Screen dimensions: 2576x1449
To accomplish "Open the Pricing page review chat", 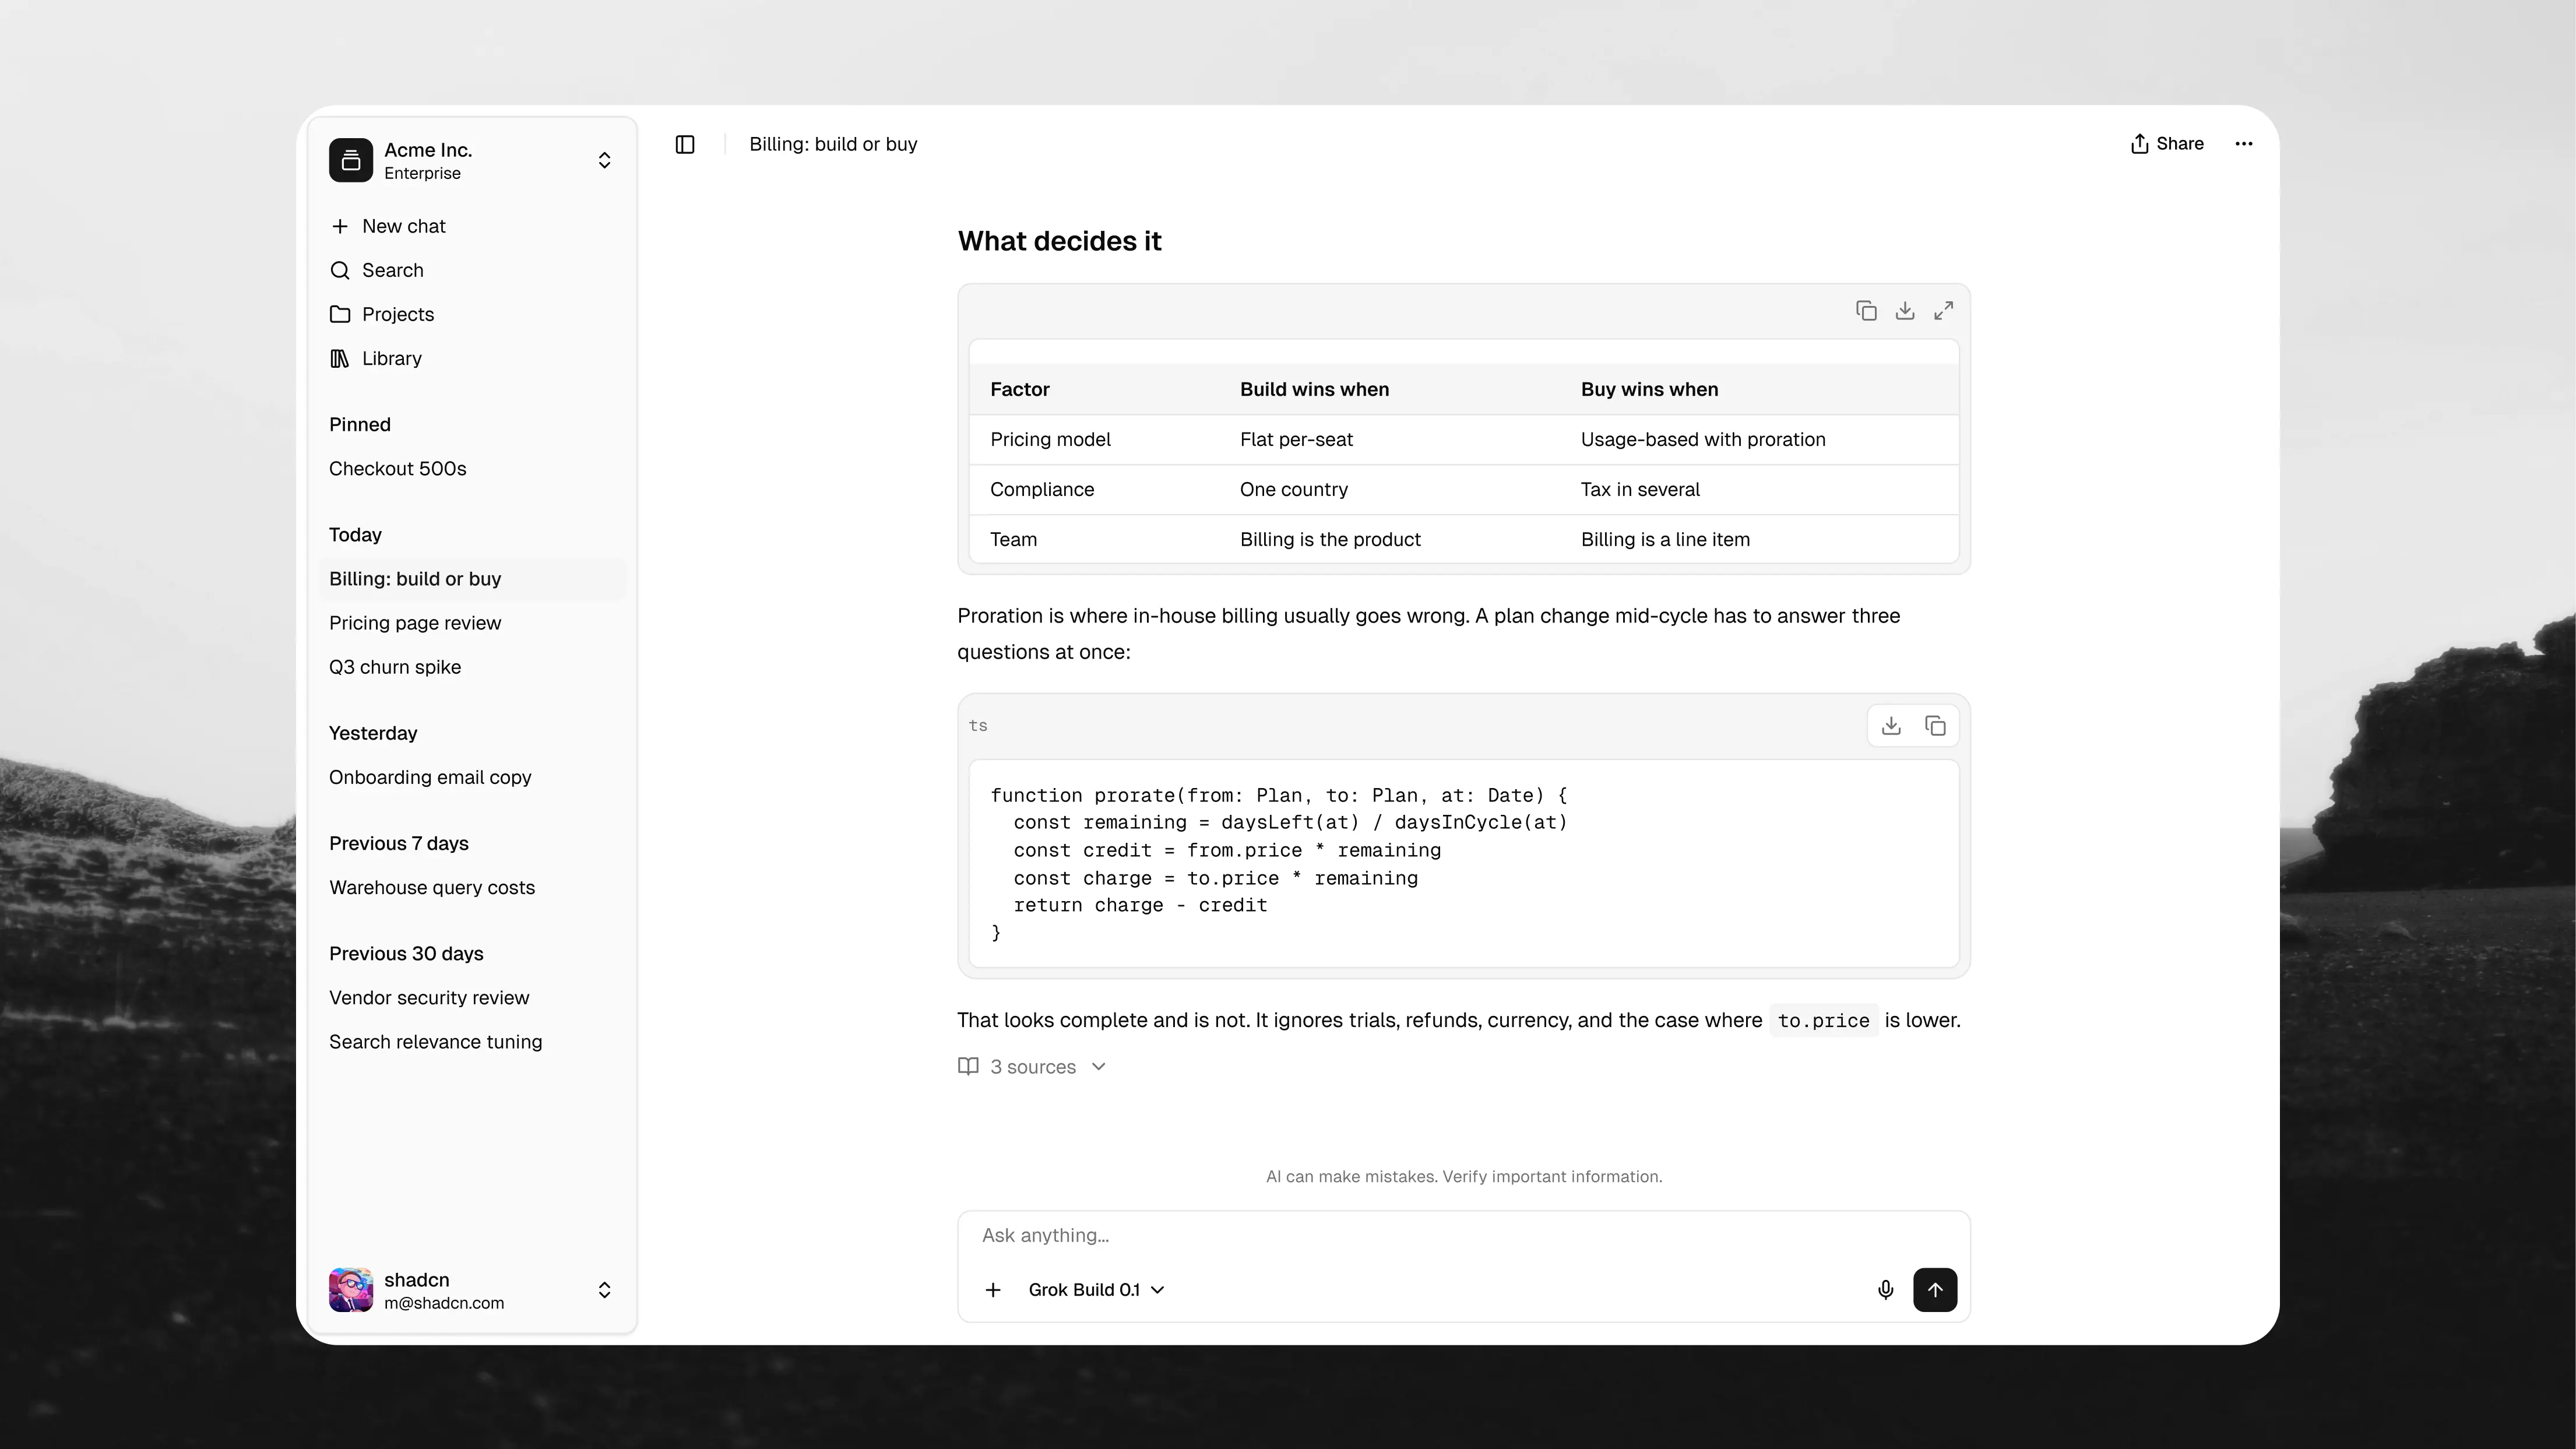I will click(472, 623).
